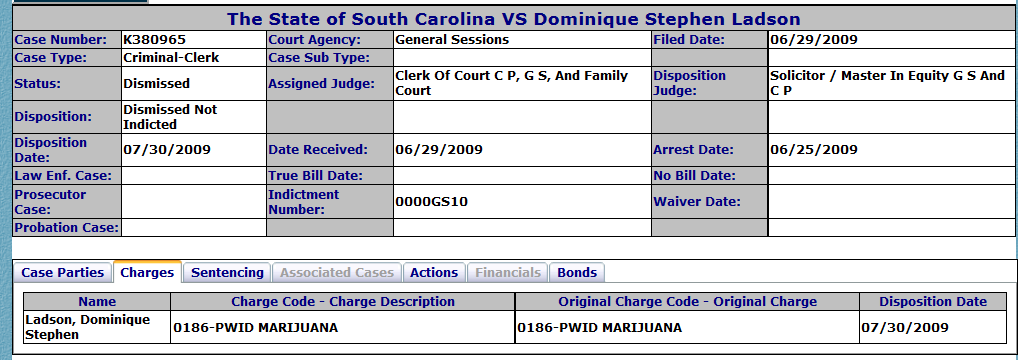Click the case title header

[x=514, y=19]
